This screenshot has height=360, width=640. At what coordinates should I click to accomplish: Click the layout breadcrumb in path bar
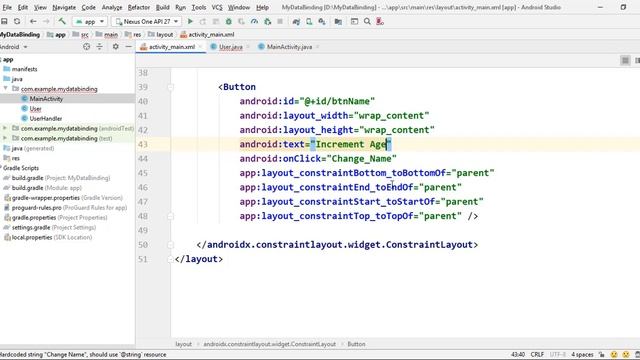pos(160,35)
